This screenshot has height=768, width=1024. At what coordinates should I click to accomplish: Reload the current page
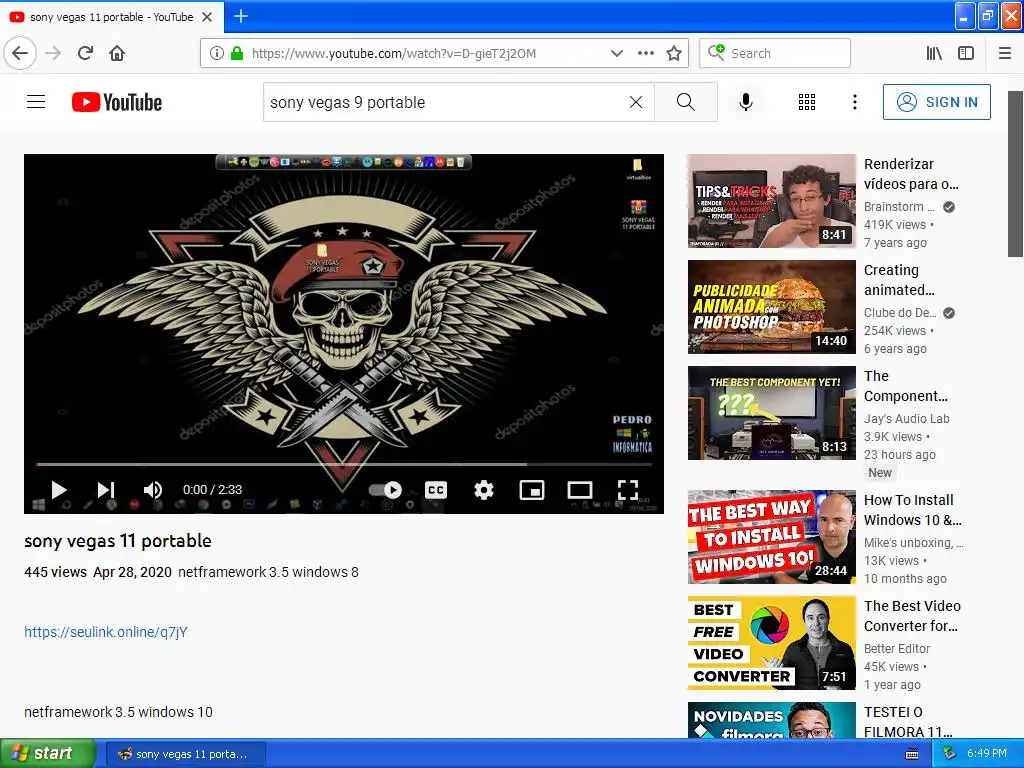click(x=85, y=53)
